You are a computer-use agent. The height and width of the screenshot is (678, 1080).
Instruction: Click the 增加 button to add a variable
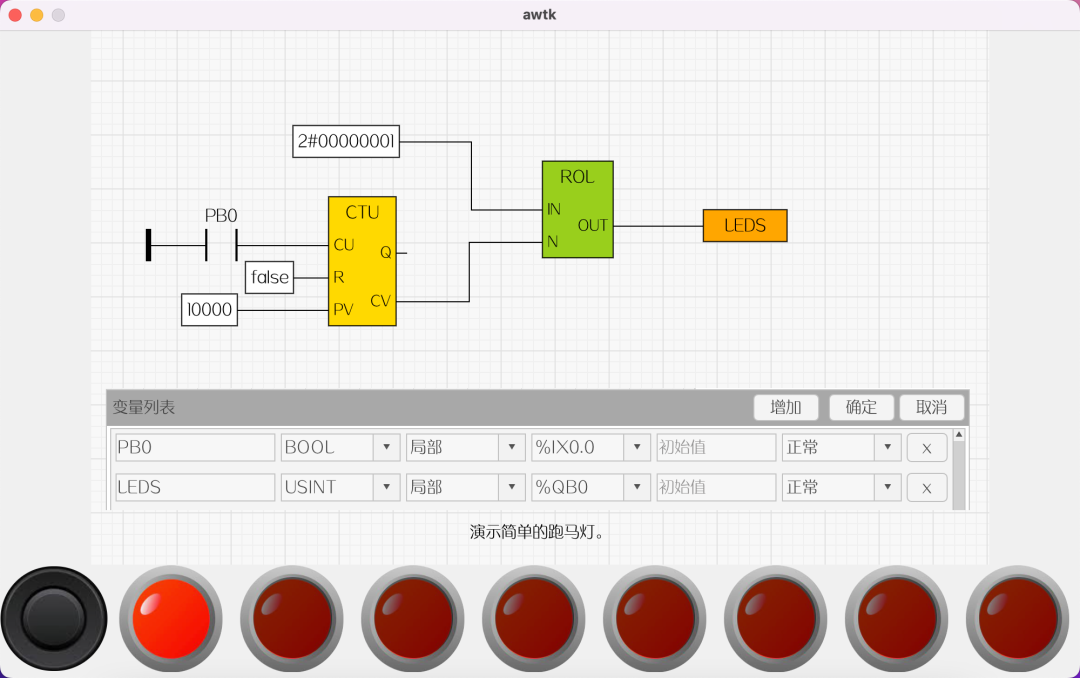pos(786,407)
